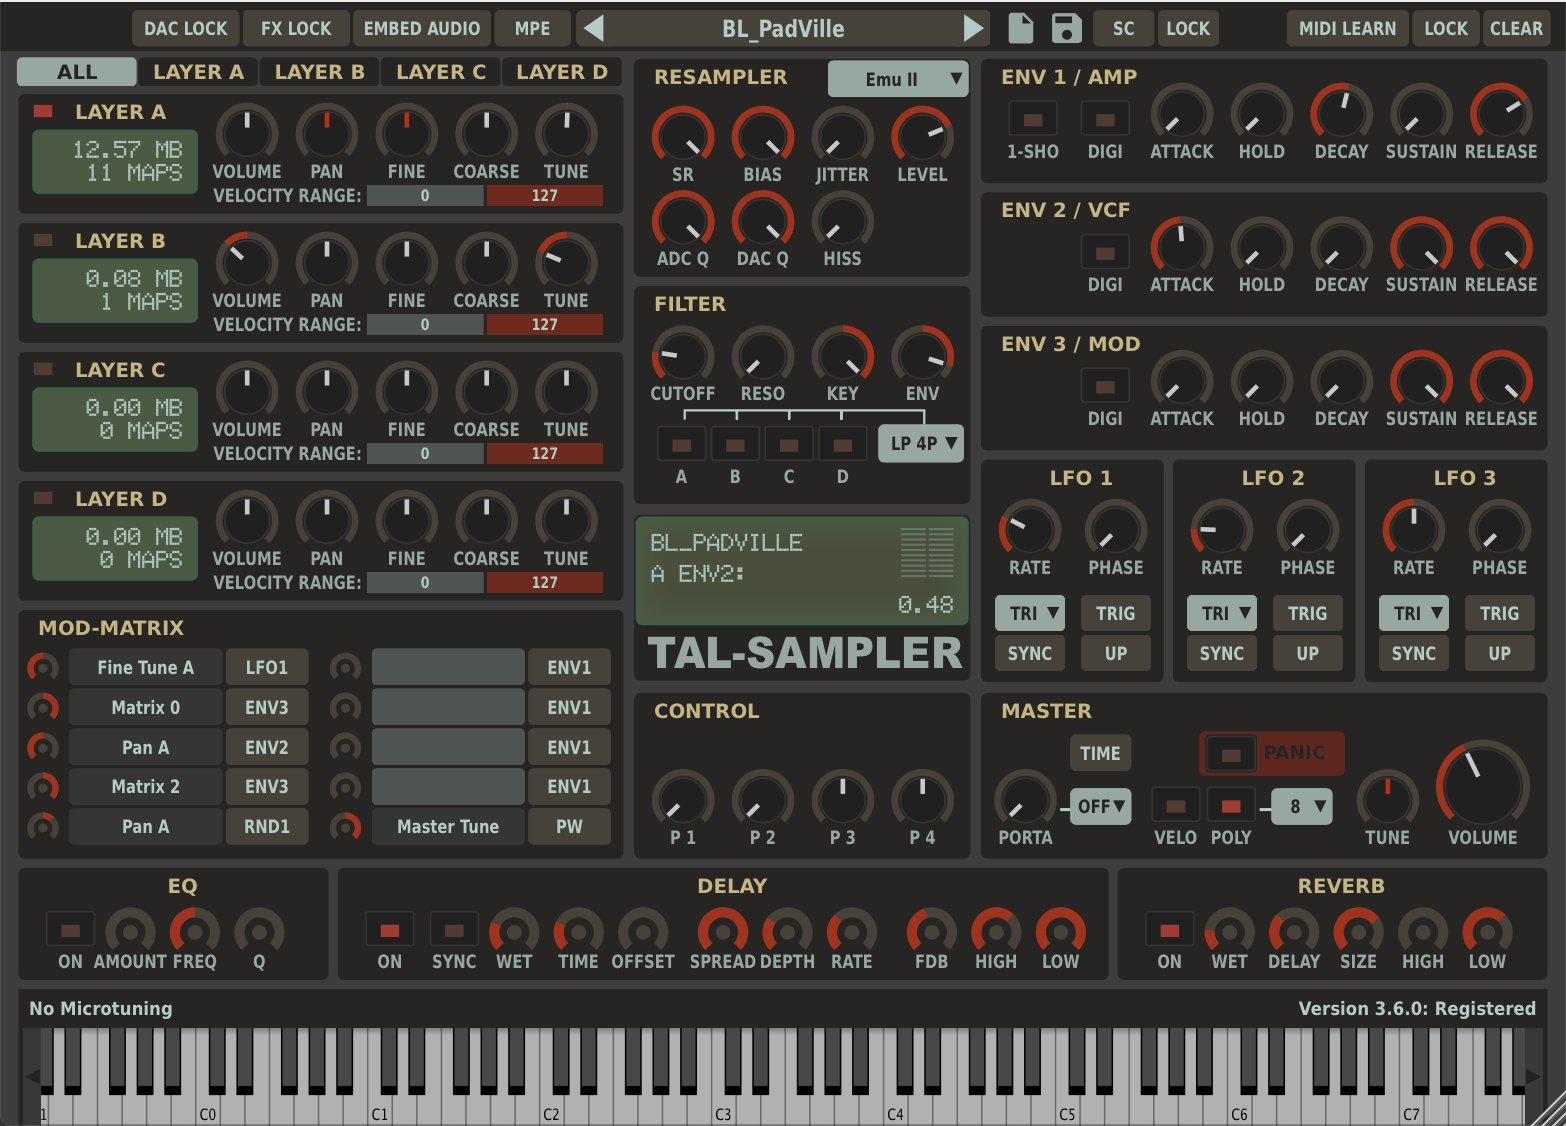Image resolution: width=1566 pixels, height=1126 pixels.
Task: Toggle the delay ON switch
Action: [389, 930]
